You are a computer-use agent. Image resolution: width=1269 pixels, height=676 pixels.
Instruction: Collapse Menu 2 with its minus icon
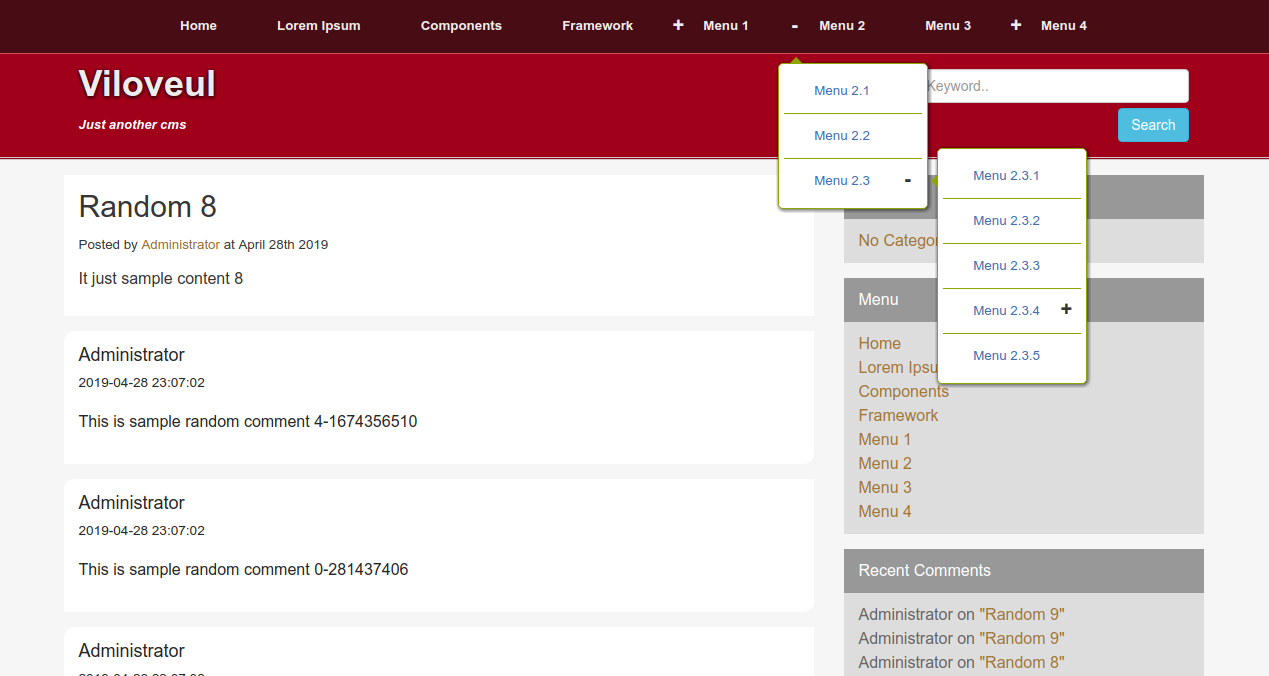(794, 26)
